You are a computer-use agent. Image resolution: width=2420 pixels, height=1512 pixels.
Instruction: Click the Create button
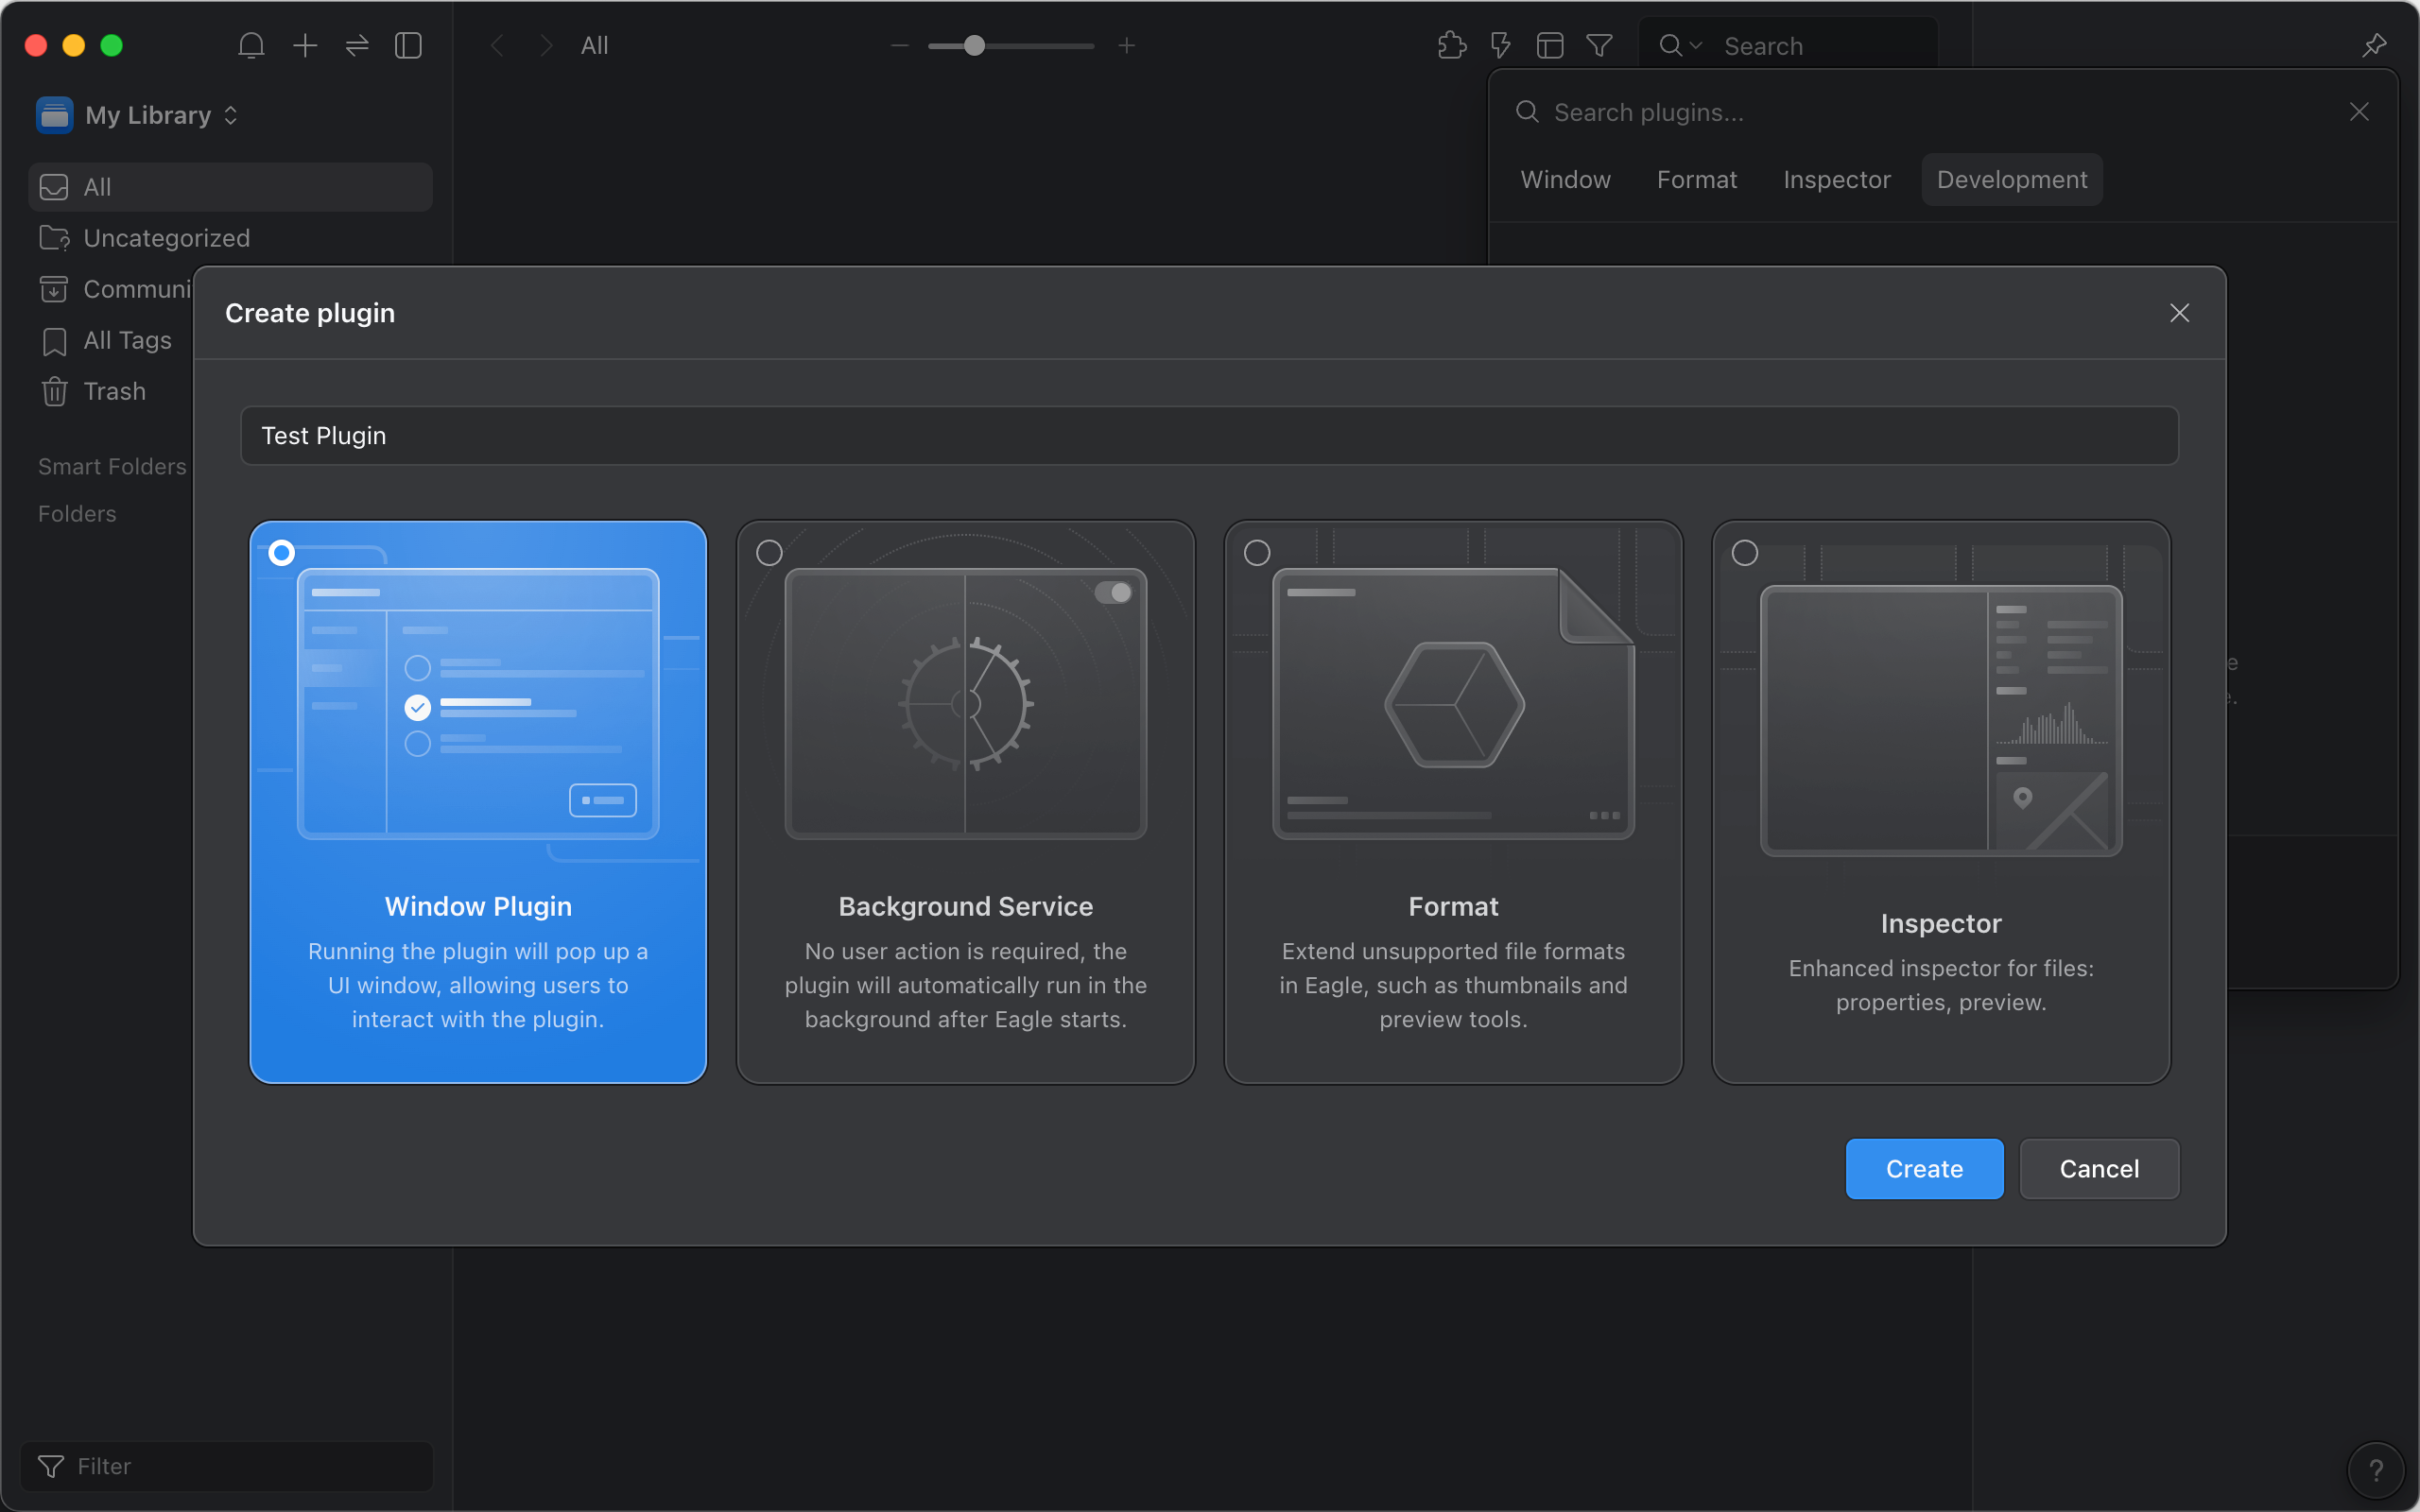[1923, 1169]
